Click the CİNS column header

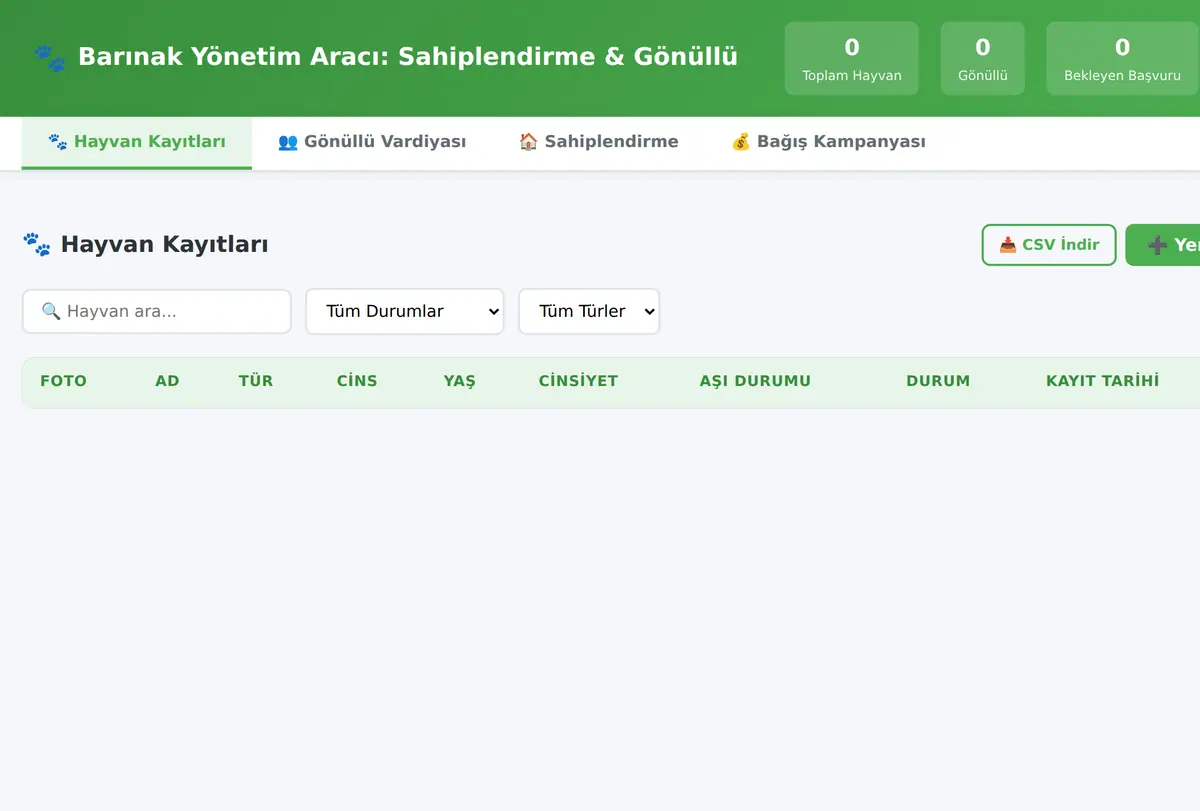tap(357, 381)
